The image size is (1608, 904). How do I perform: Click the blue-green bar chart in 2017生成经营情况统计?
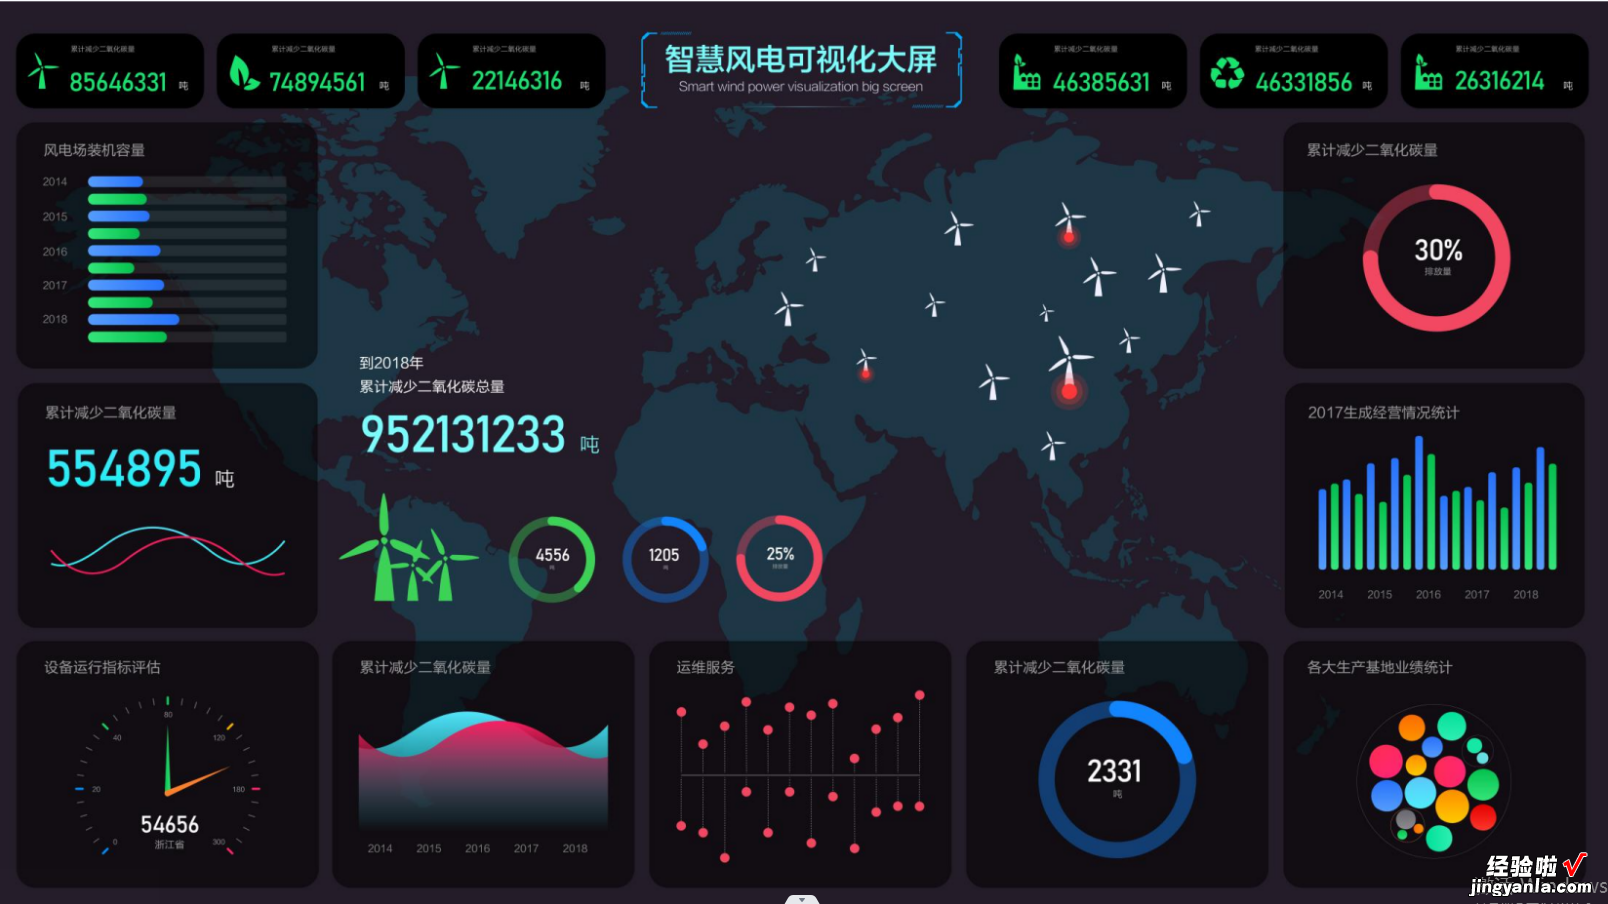pyautogui.click(x=1437, y=504)
